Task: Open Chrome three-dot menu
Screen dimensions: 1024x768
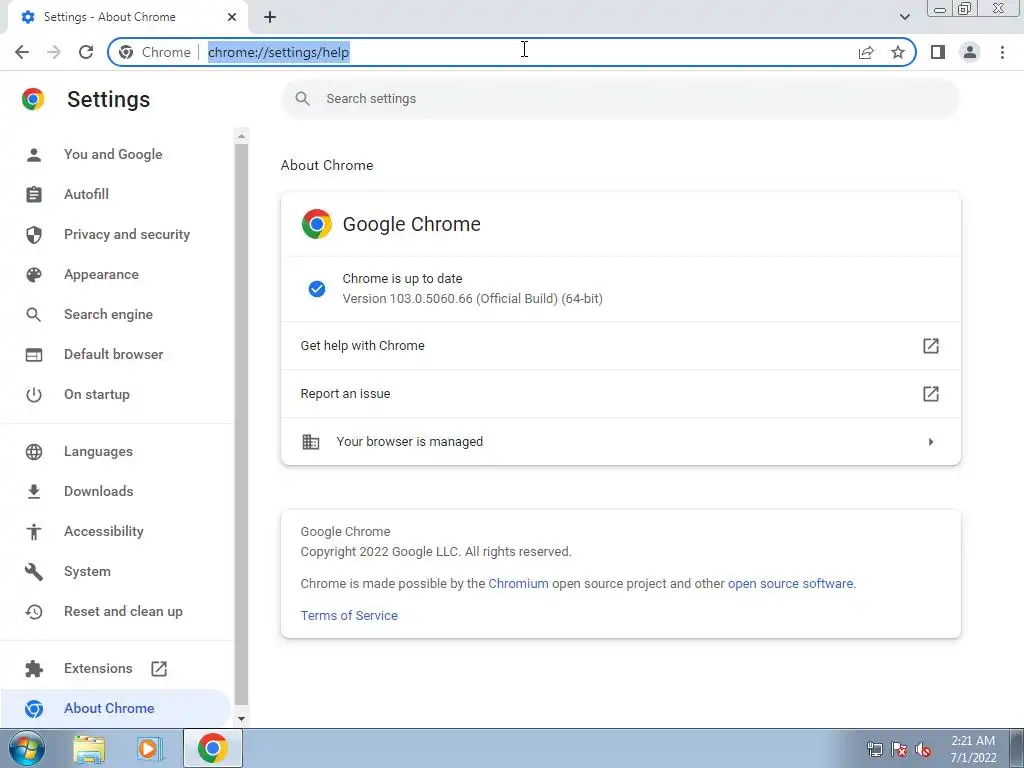Action: [1002, 52]
